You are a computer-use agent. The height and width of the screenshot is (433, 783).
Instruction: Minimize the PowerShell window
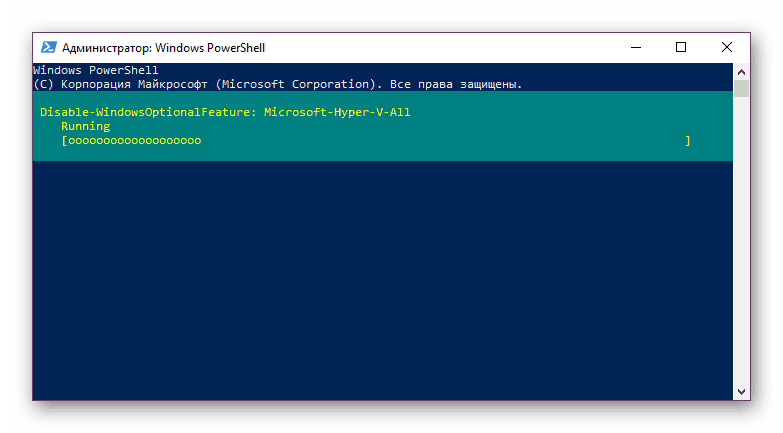point(636,47)
